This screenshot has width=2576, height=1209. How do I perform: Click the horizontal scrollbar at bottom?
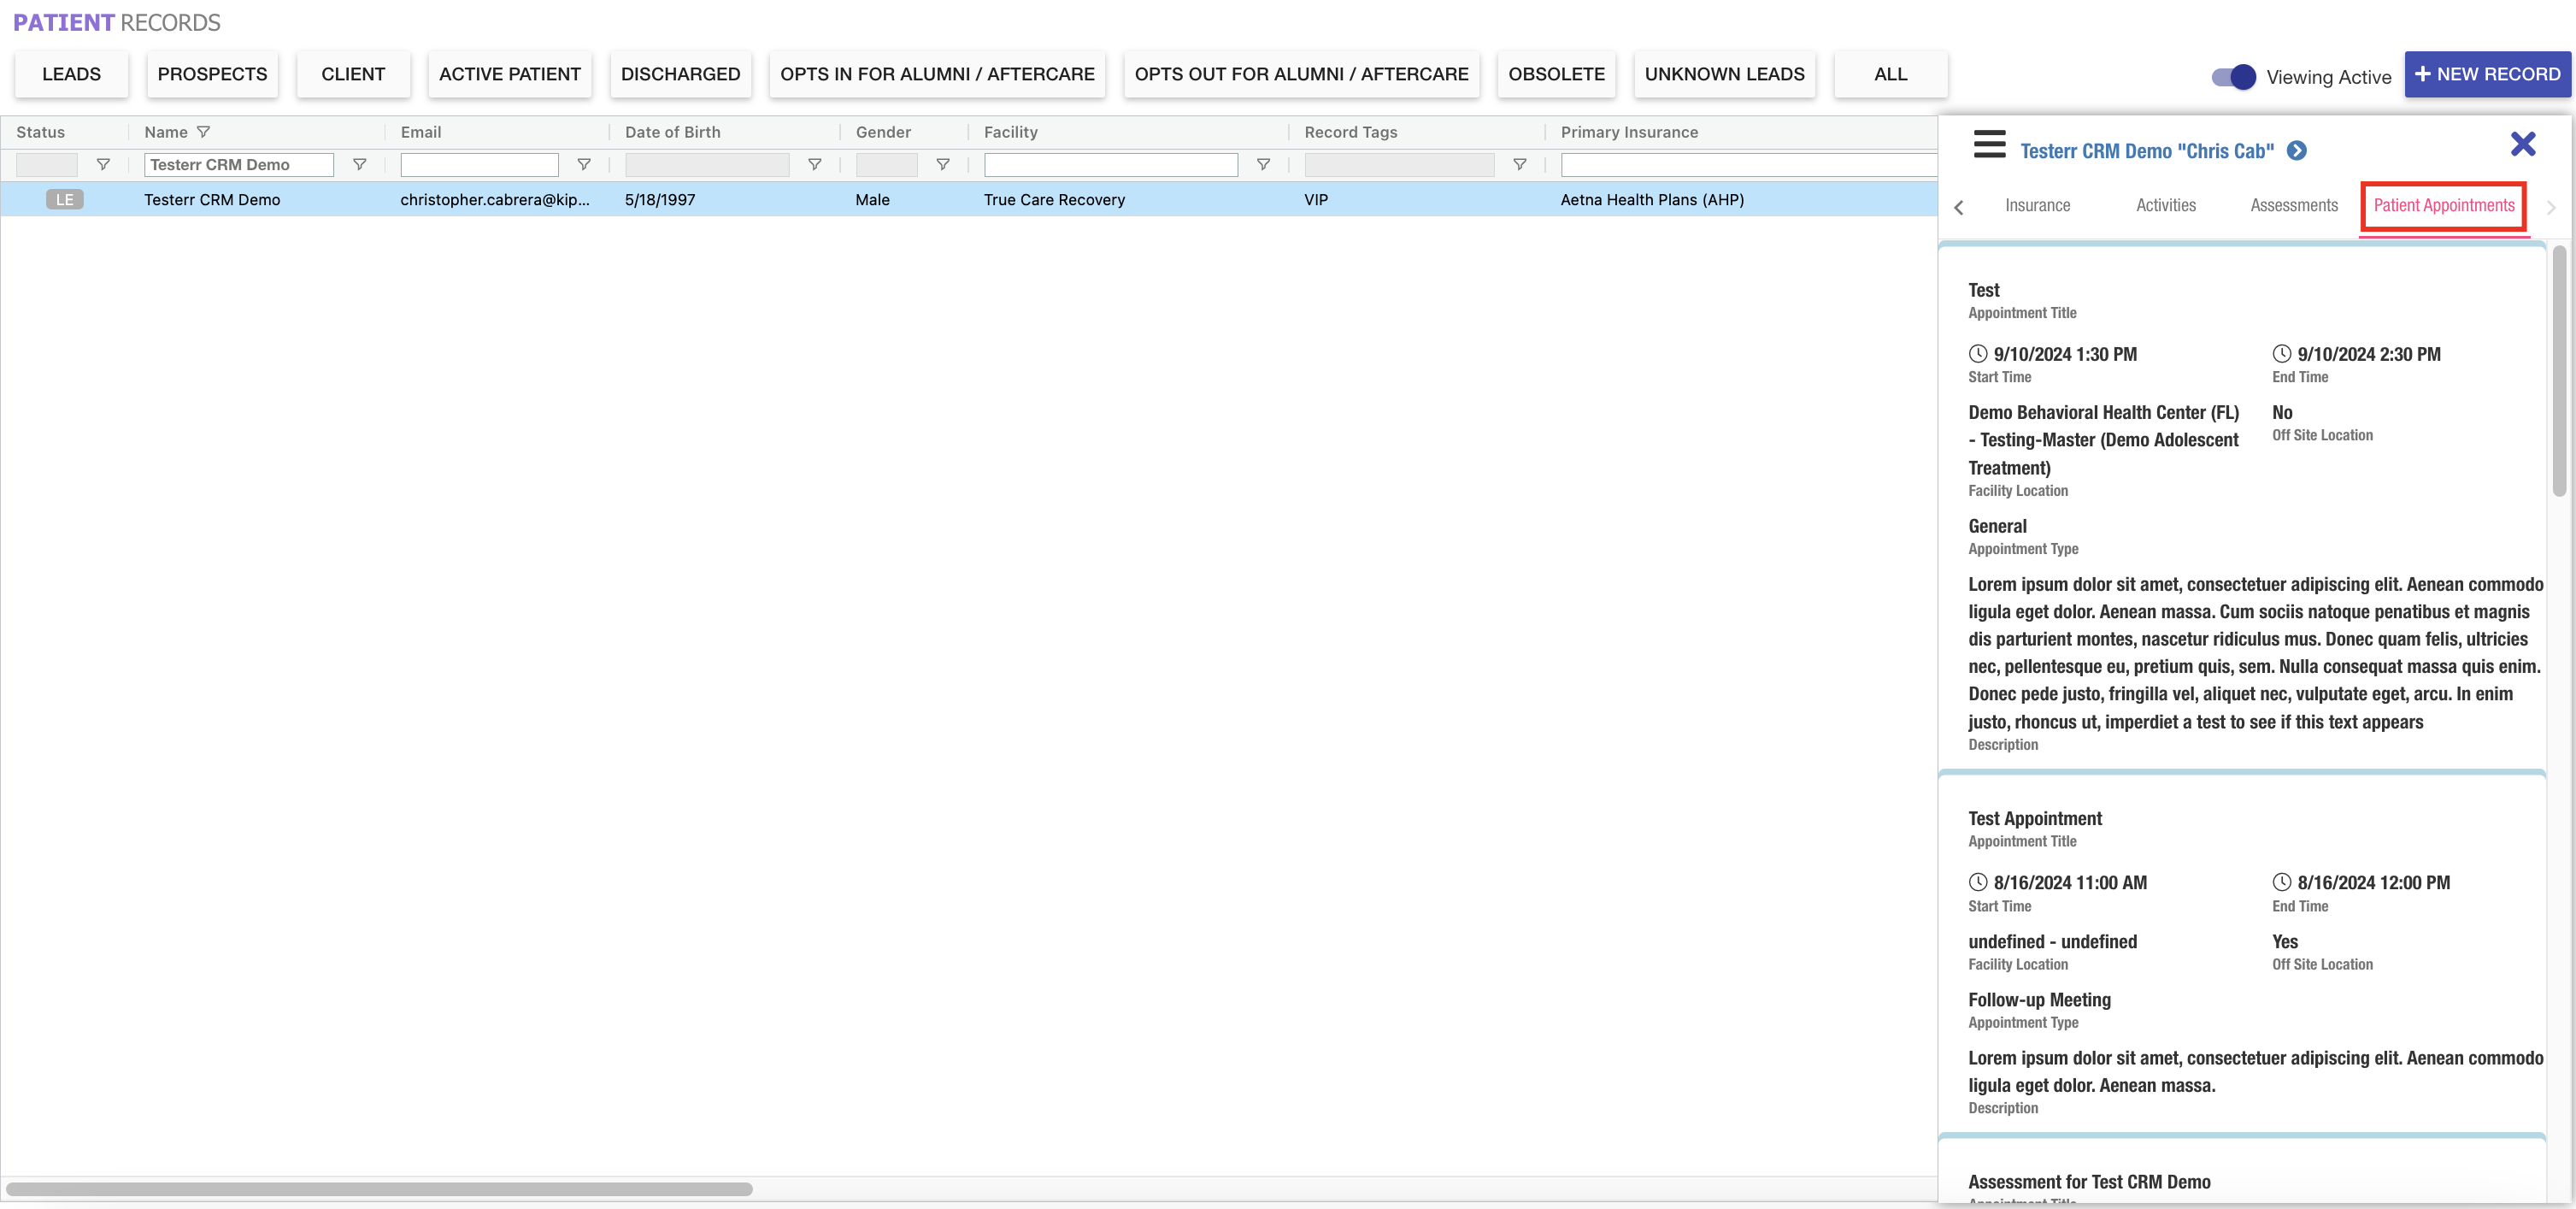pos(379,1189)
